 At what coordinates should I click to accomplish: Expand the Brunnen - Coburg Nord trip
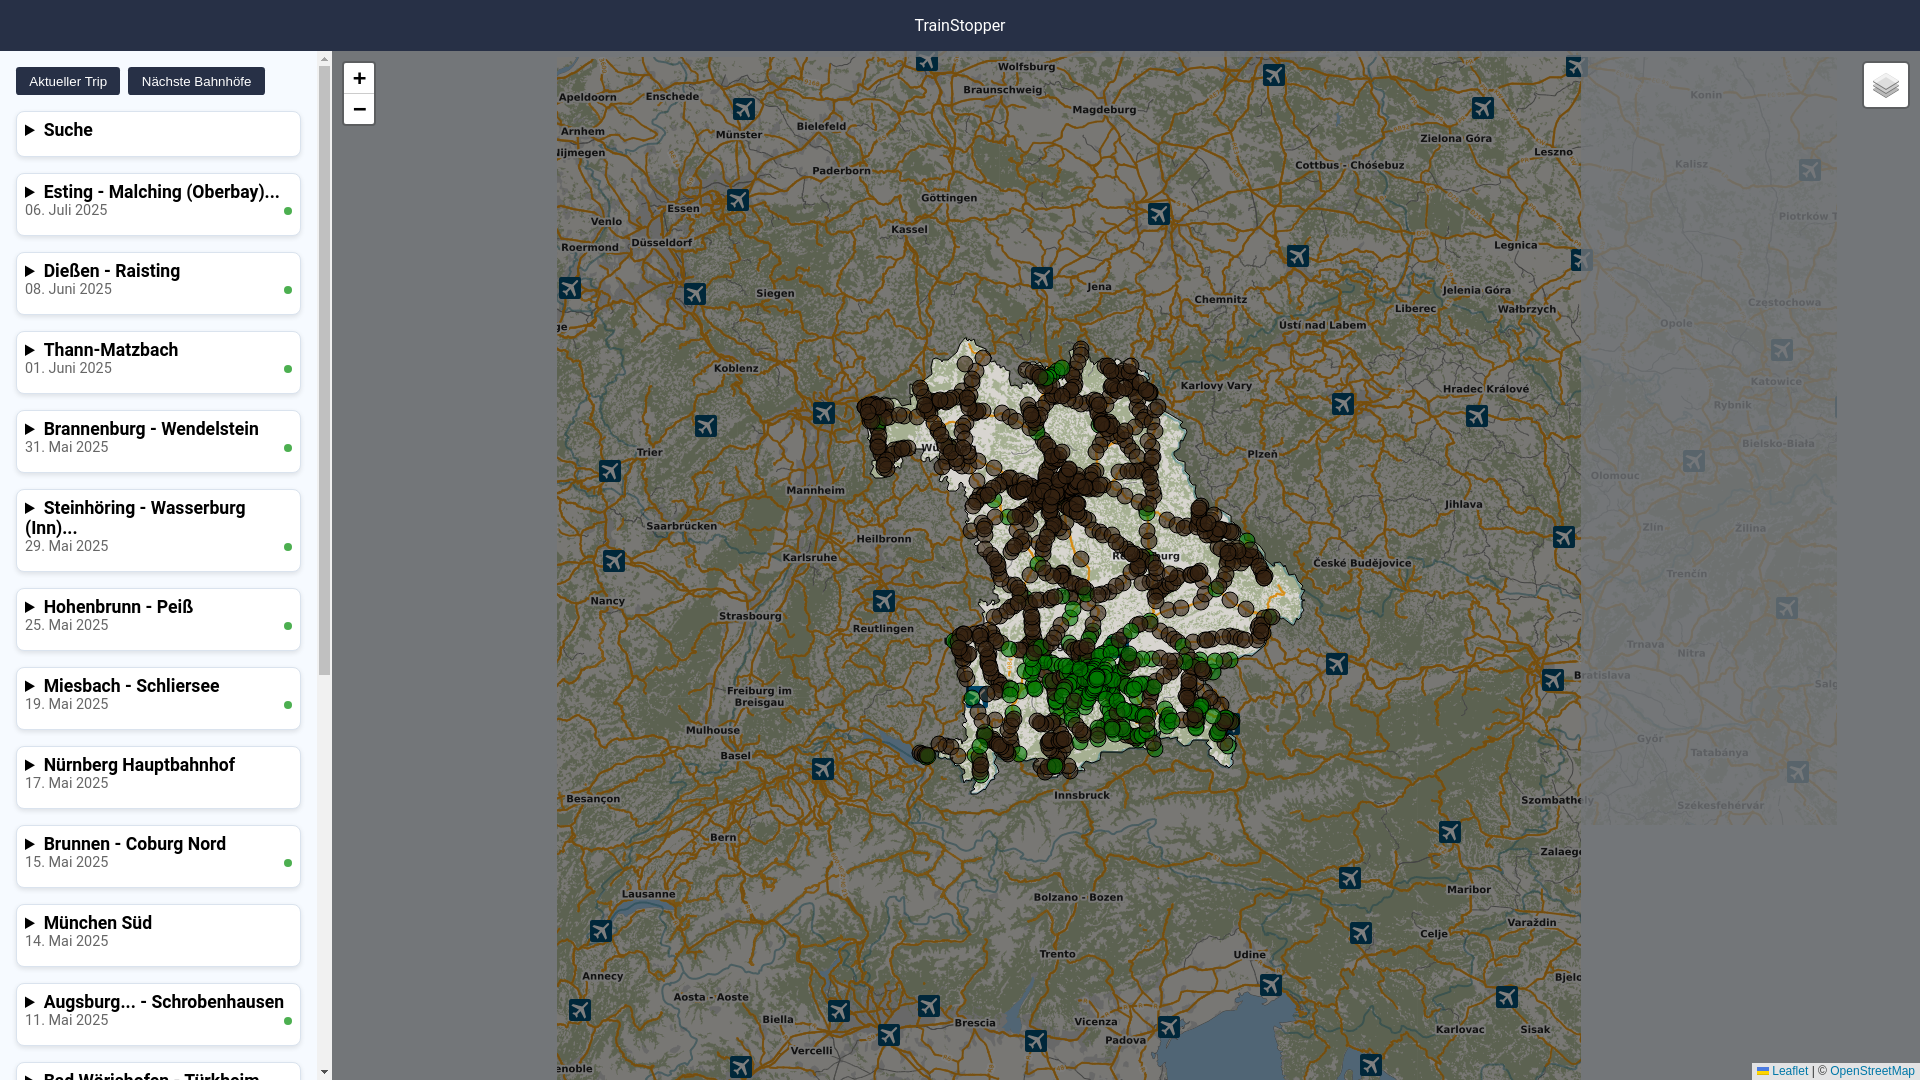(158, 844)
